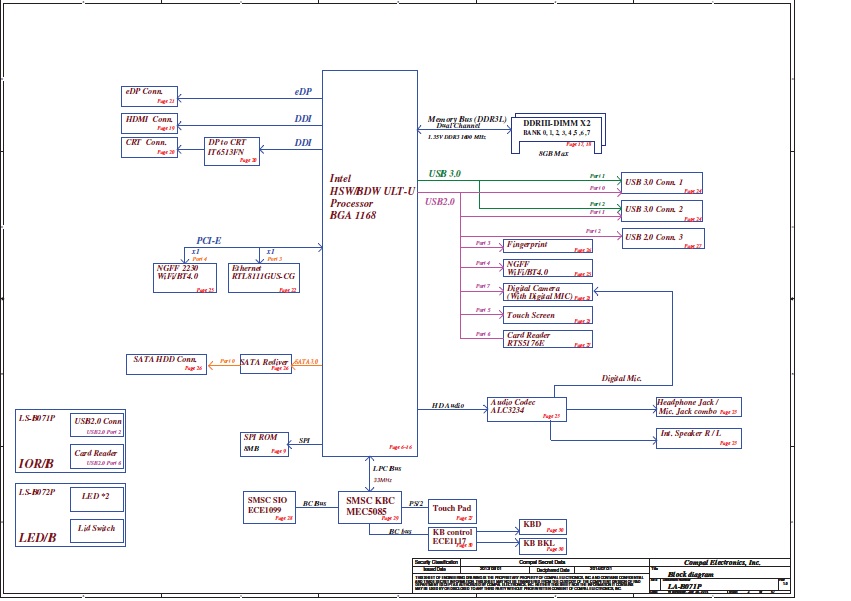Click the SATA HDD Conn. block
Screen dimensions: 851x601
pyautogui.click(x=165, y=363)
